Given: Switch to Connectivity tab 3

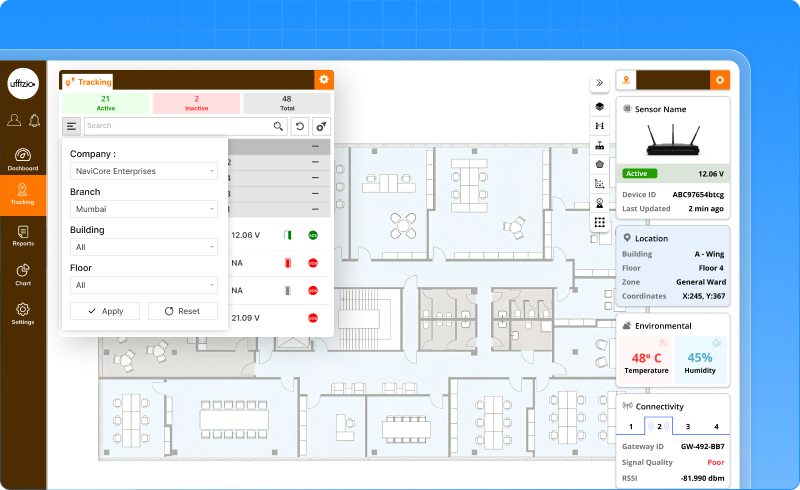Looking at the screenshot, I should [687, 426].
